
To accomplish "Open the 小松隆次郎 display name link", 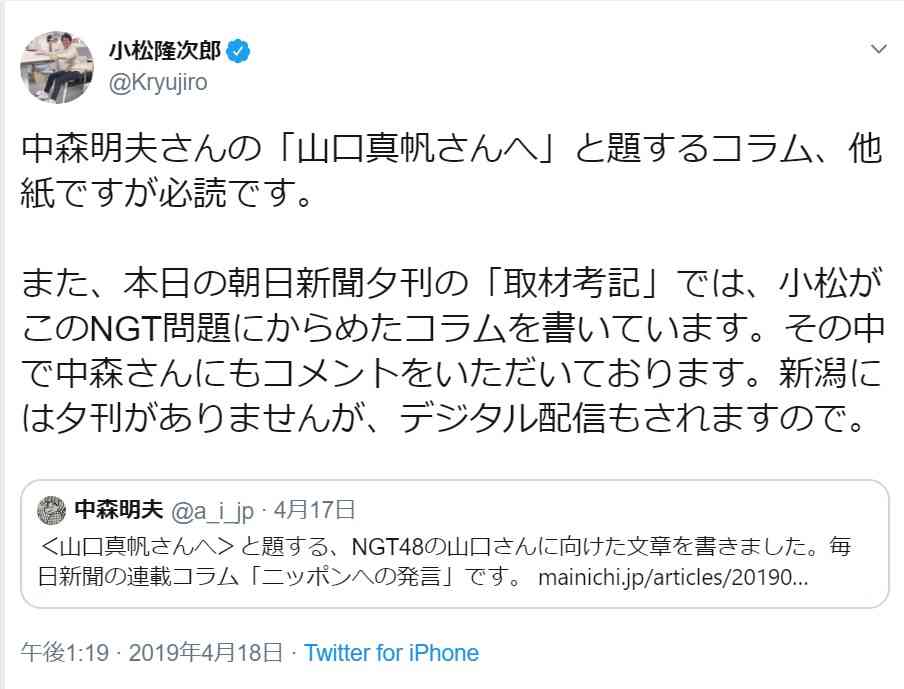I will coord(163,49).
